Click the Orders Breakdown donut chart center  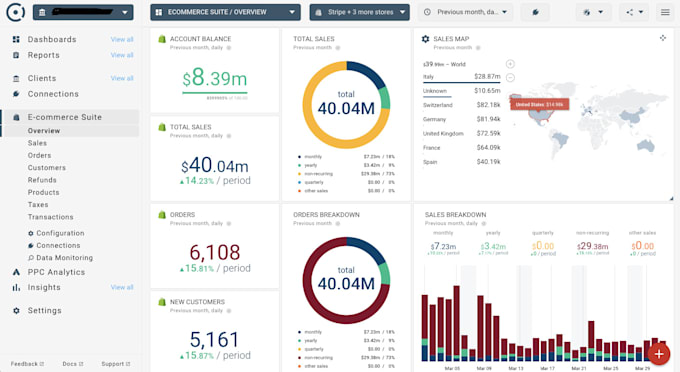pyautogui.click(x=346, y=280)
